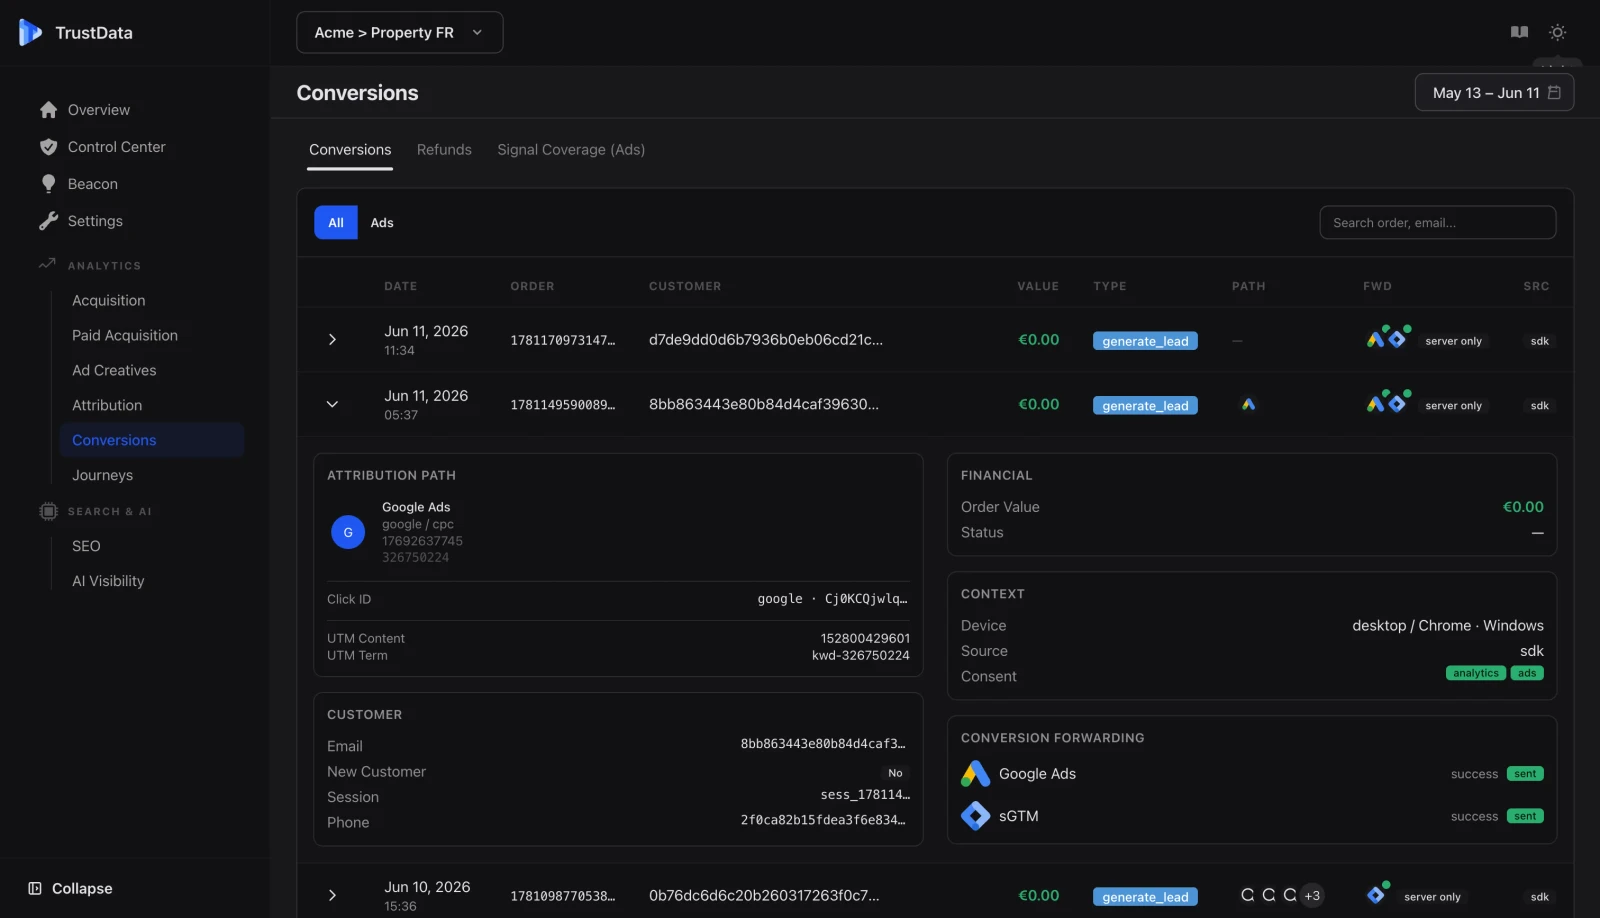This screenshot has width=1600, height=918.
Task: Go to Overview in sidebar
Action: (x=99, y=110)
